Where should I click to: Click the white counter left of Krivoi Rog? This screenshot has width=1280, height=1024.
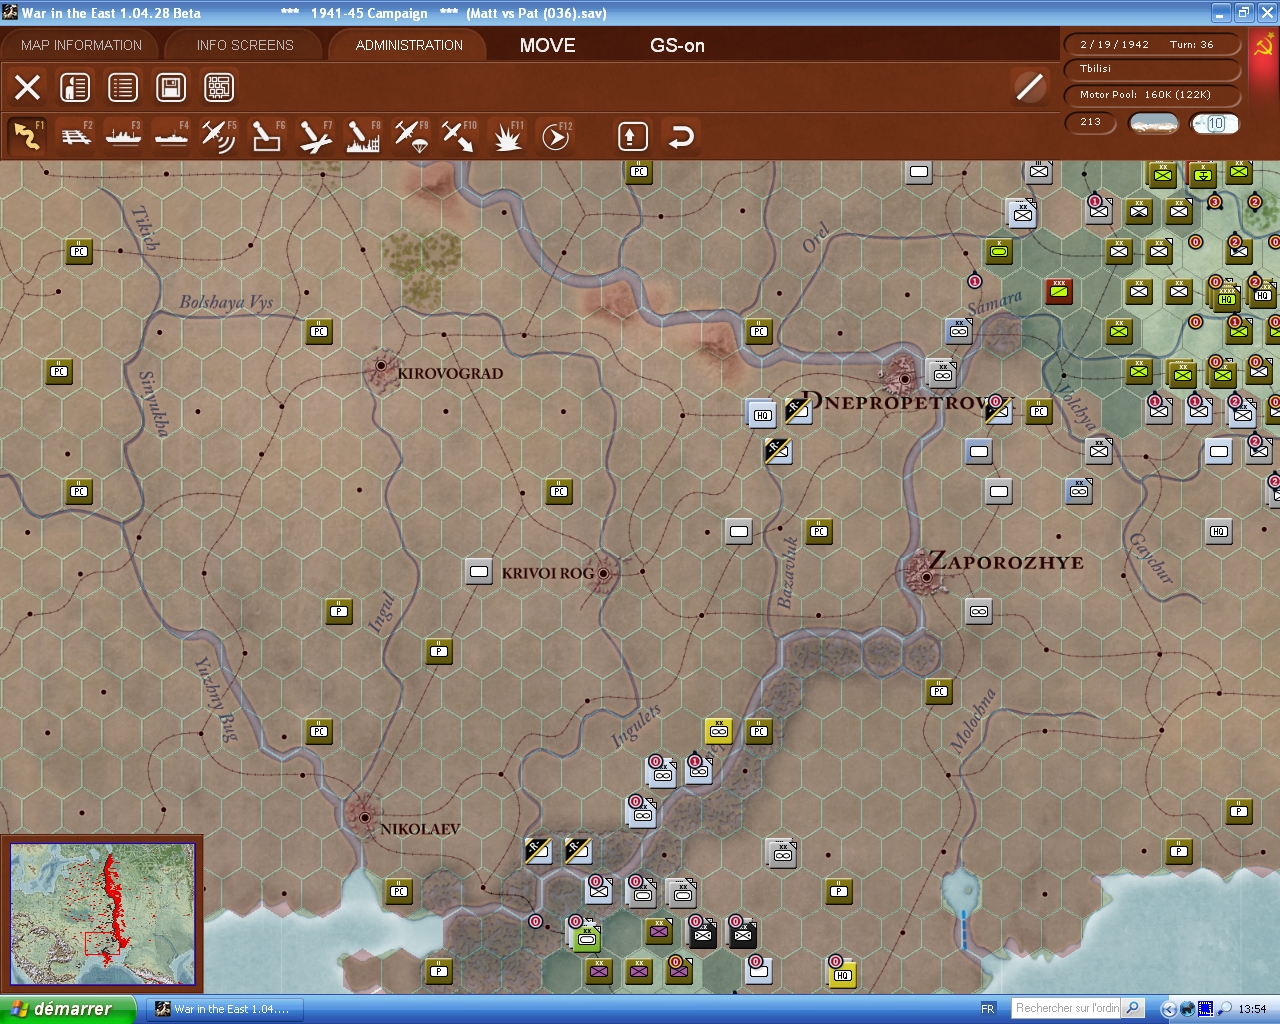click(x=479, y=572)
